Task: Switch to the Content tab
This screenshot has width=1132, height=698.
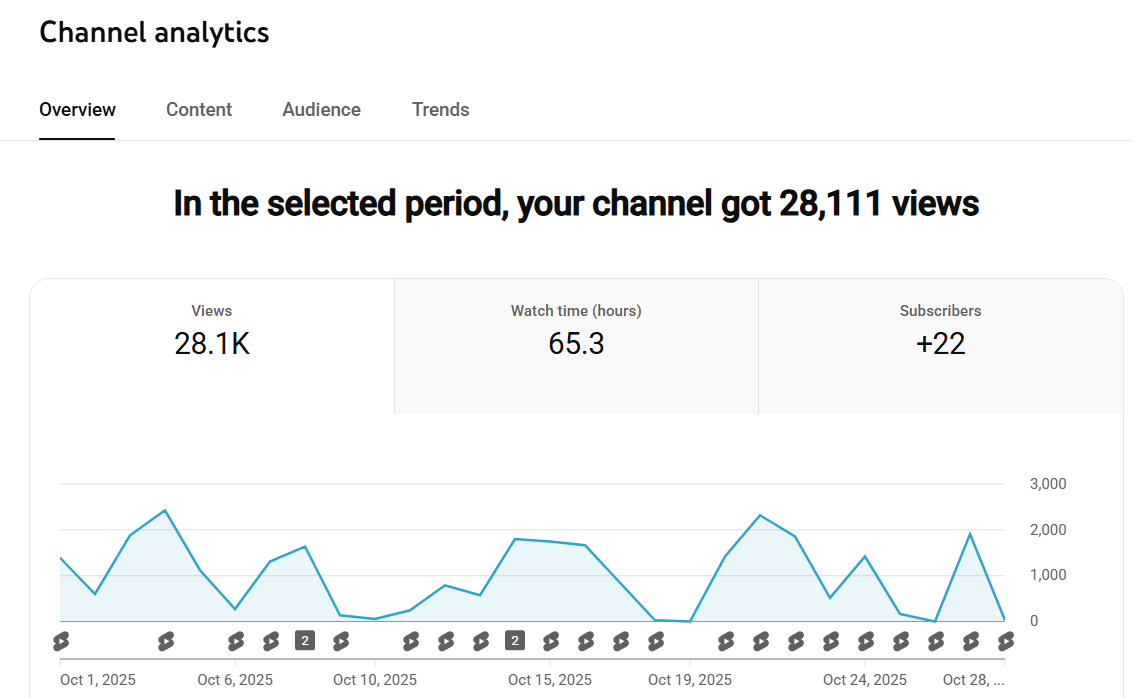Action: pos(199,110)
